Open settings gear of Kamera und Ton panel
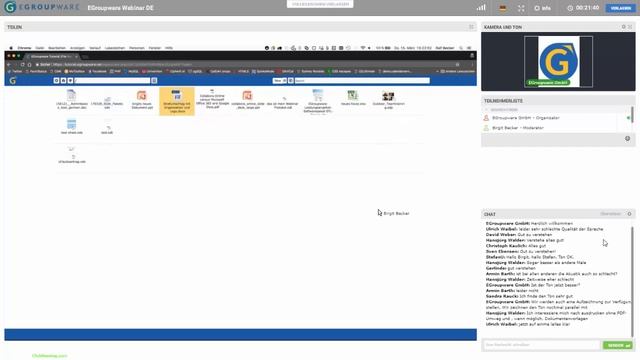This screenshot has width=640, height=360. point(623,27)
